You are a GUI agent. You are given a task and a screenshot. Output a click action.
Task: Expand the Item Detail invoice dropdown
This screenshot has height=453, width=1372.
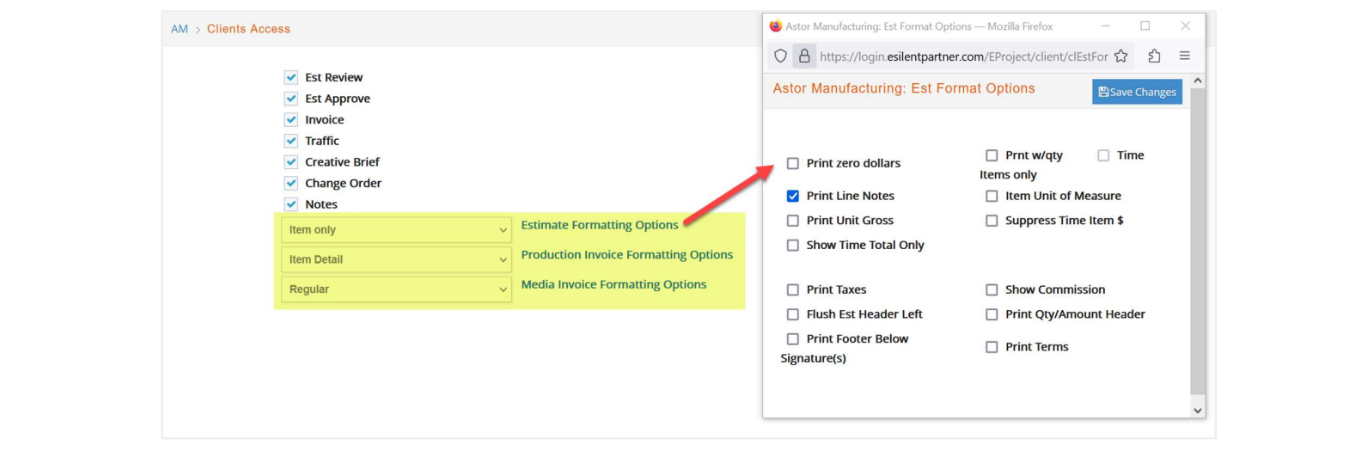pos(397,260)
